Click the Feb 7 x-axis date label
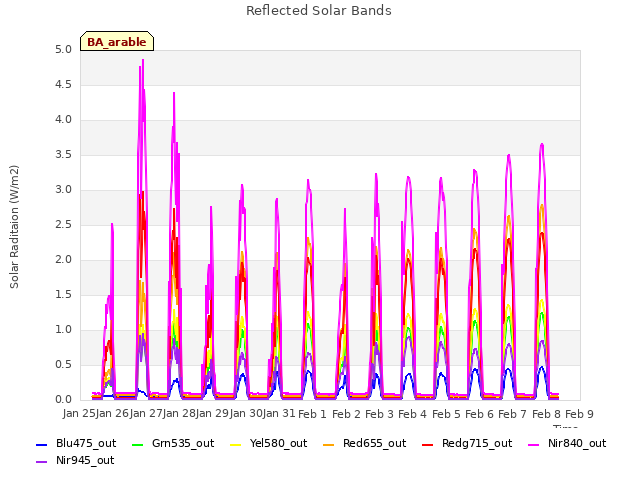 tap(513, 414)
